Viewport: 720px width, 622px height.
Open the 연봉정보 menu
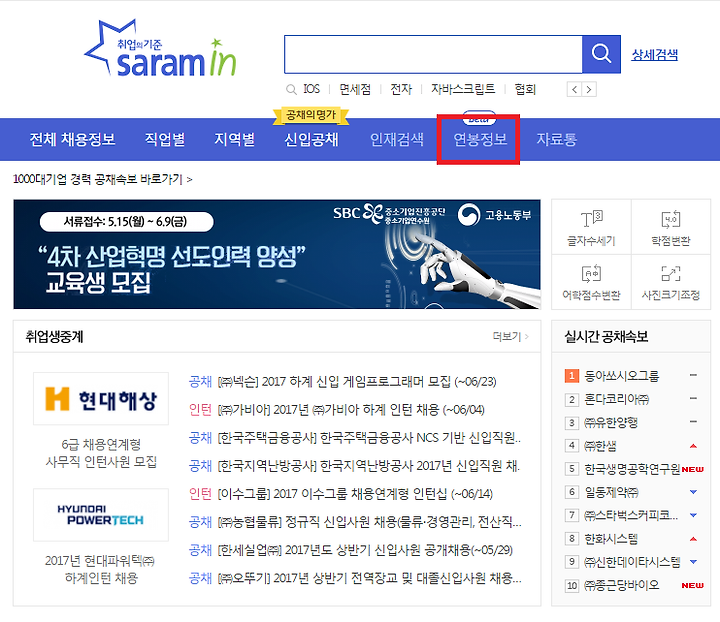(x=480, y=139)
